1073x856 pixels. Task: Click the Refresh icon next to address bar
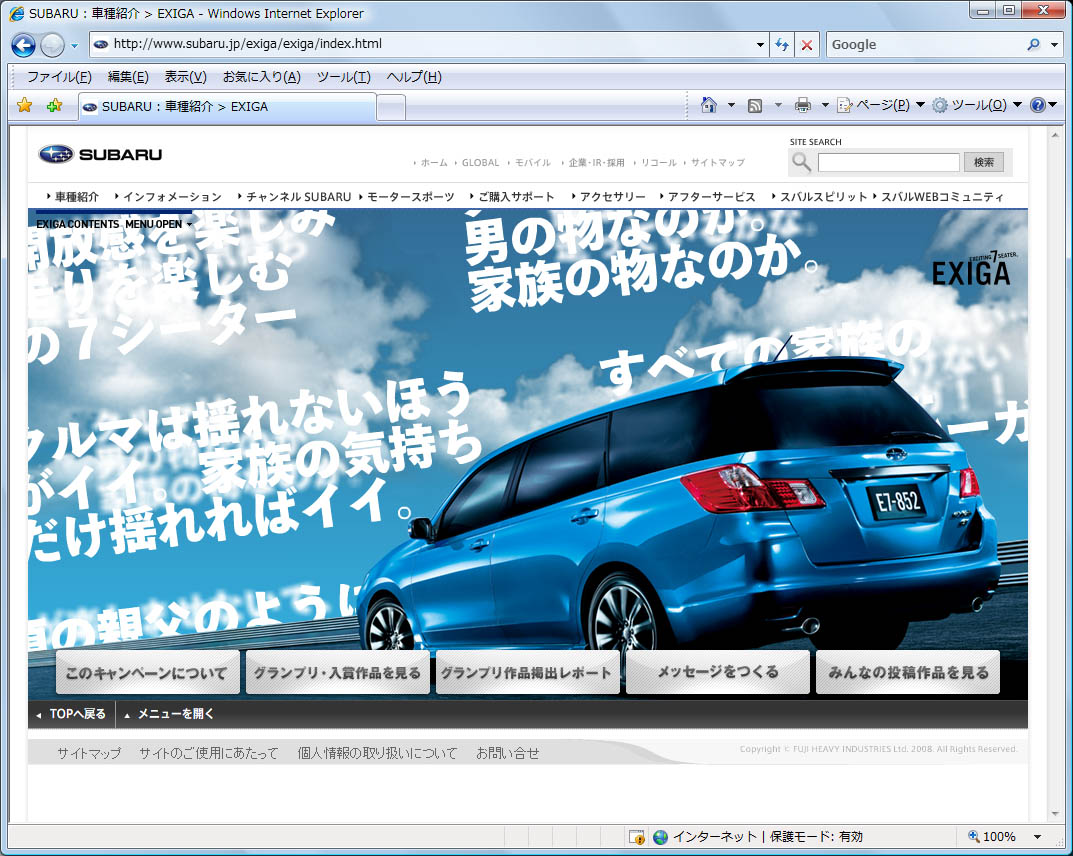(x=781, y=45)
